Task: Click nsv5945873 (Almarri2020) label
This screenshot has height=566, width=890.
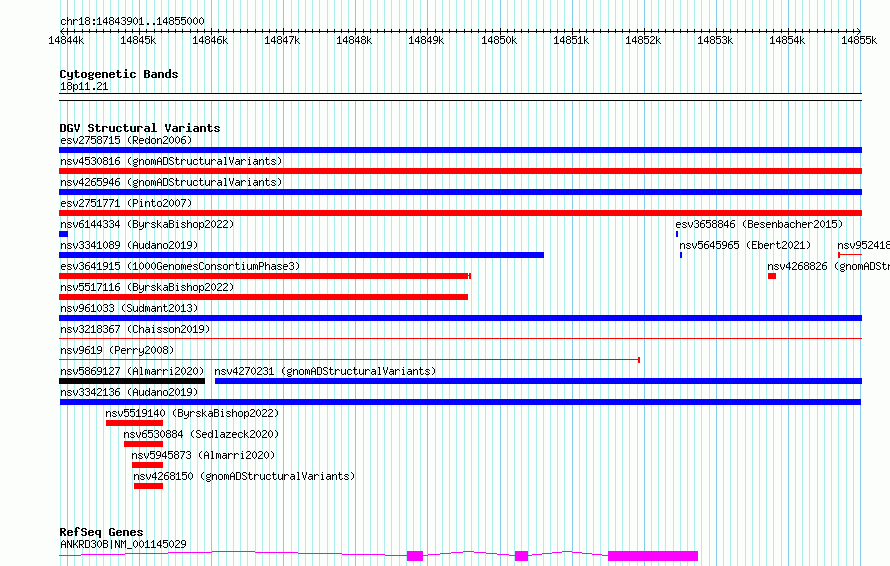Action: (x=203, y=455)
